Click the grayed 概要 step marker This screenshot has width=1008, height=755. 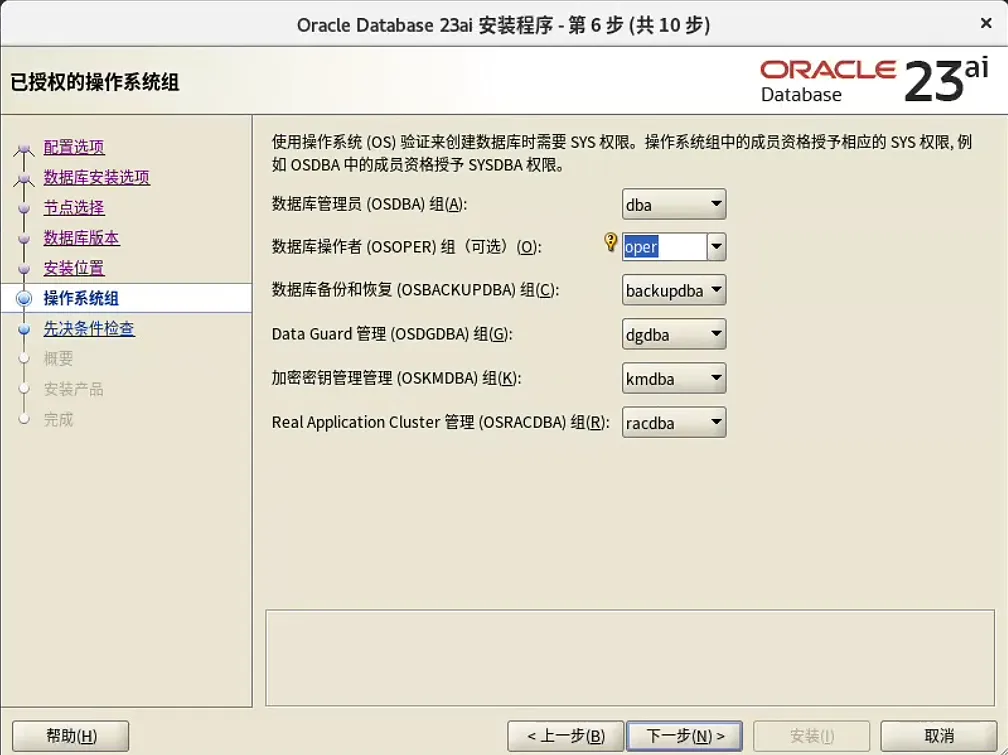[x=22, y=358]
